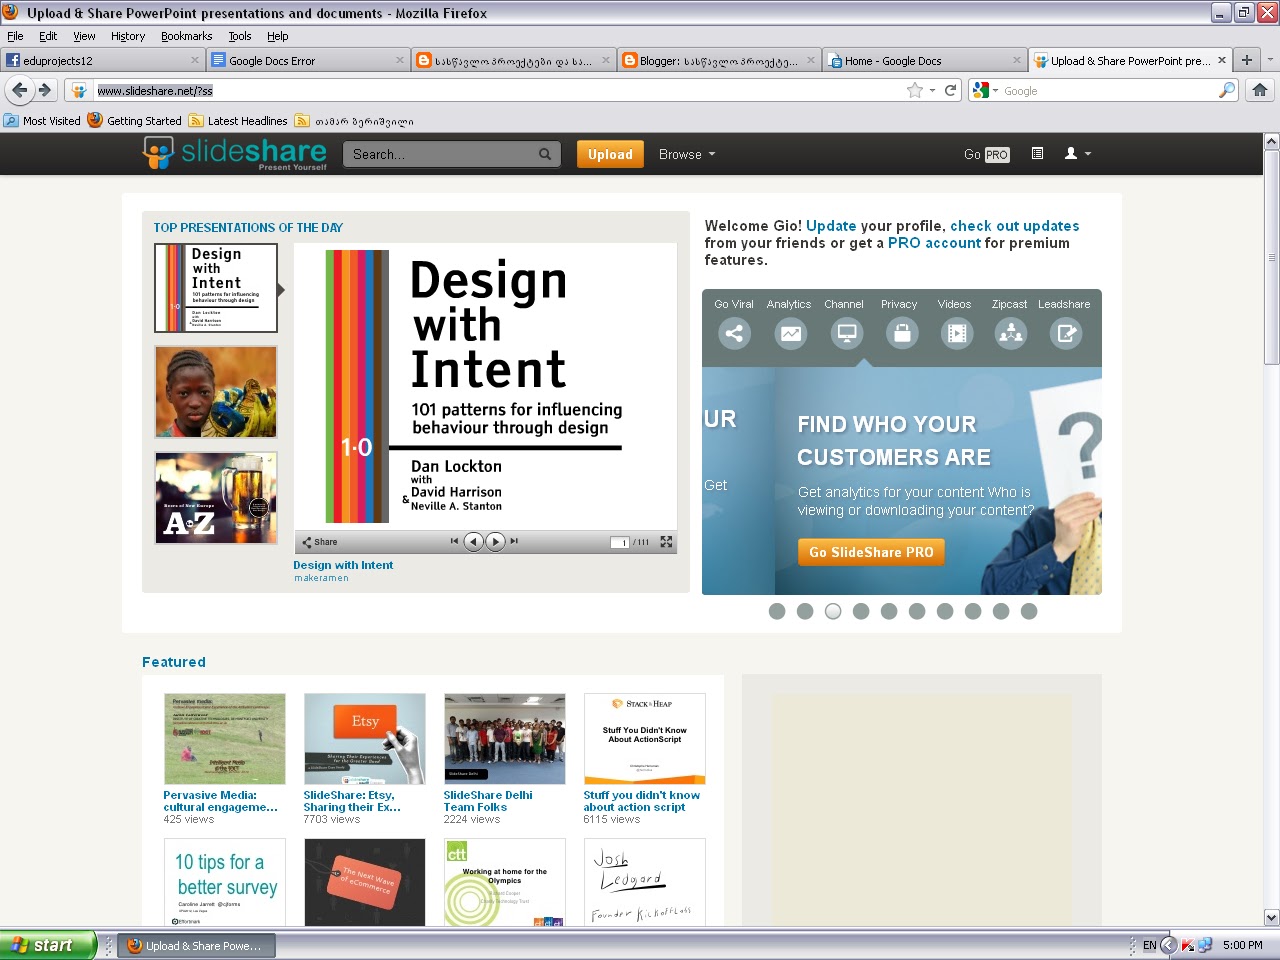Click the slide number input box

click(620, 542)
